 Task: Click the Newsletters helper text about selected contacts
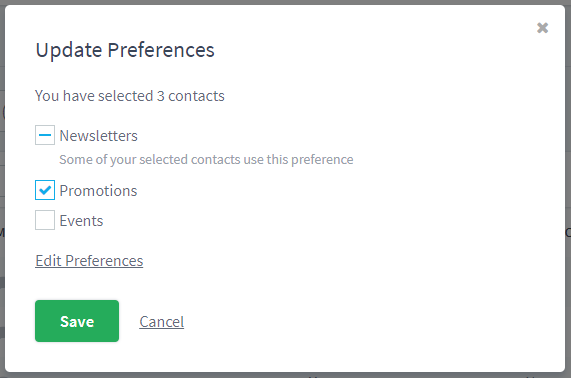coord(206,160)
